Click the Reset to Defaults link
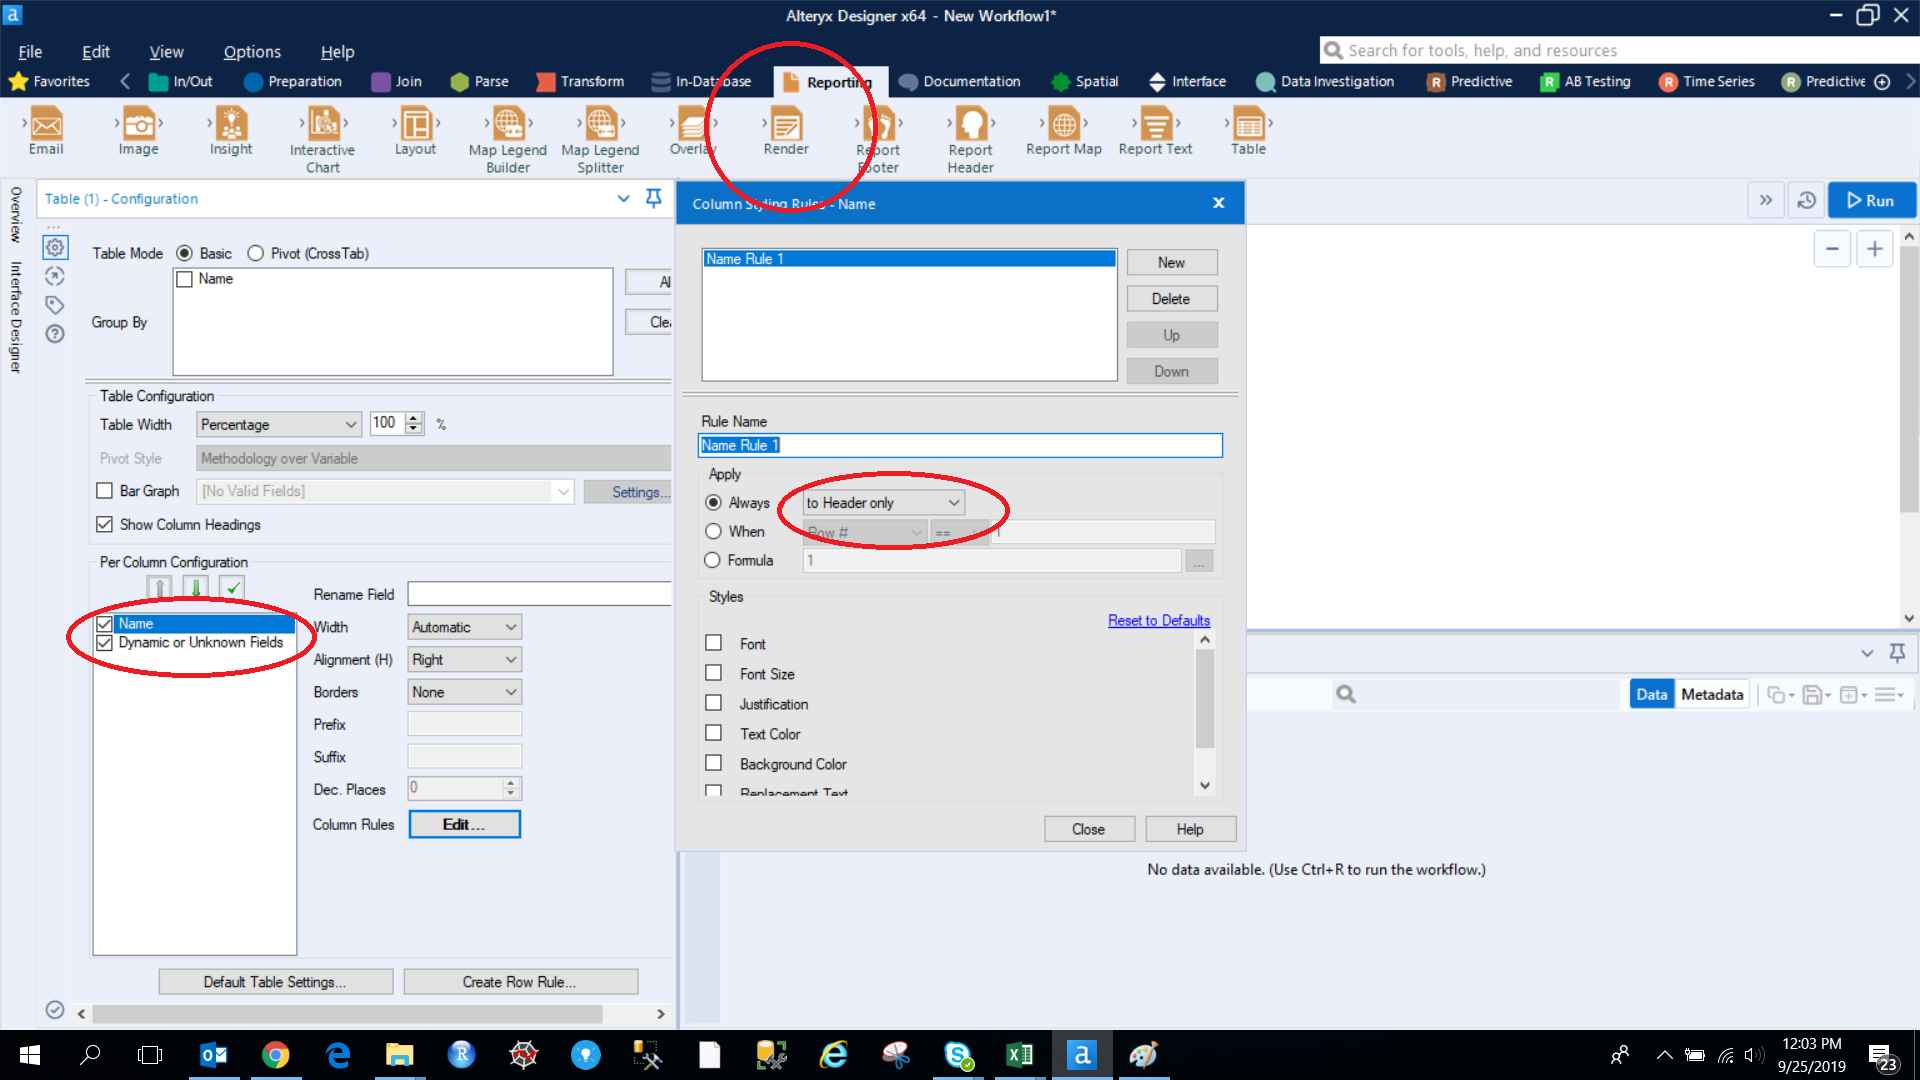The width and height of the screenshot is (1920, 1080). (1158, 621)
